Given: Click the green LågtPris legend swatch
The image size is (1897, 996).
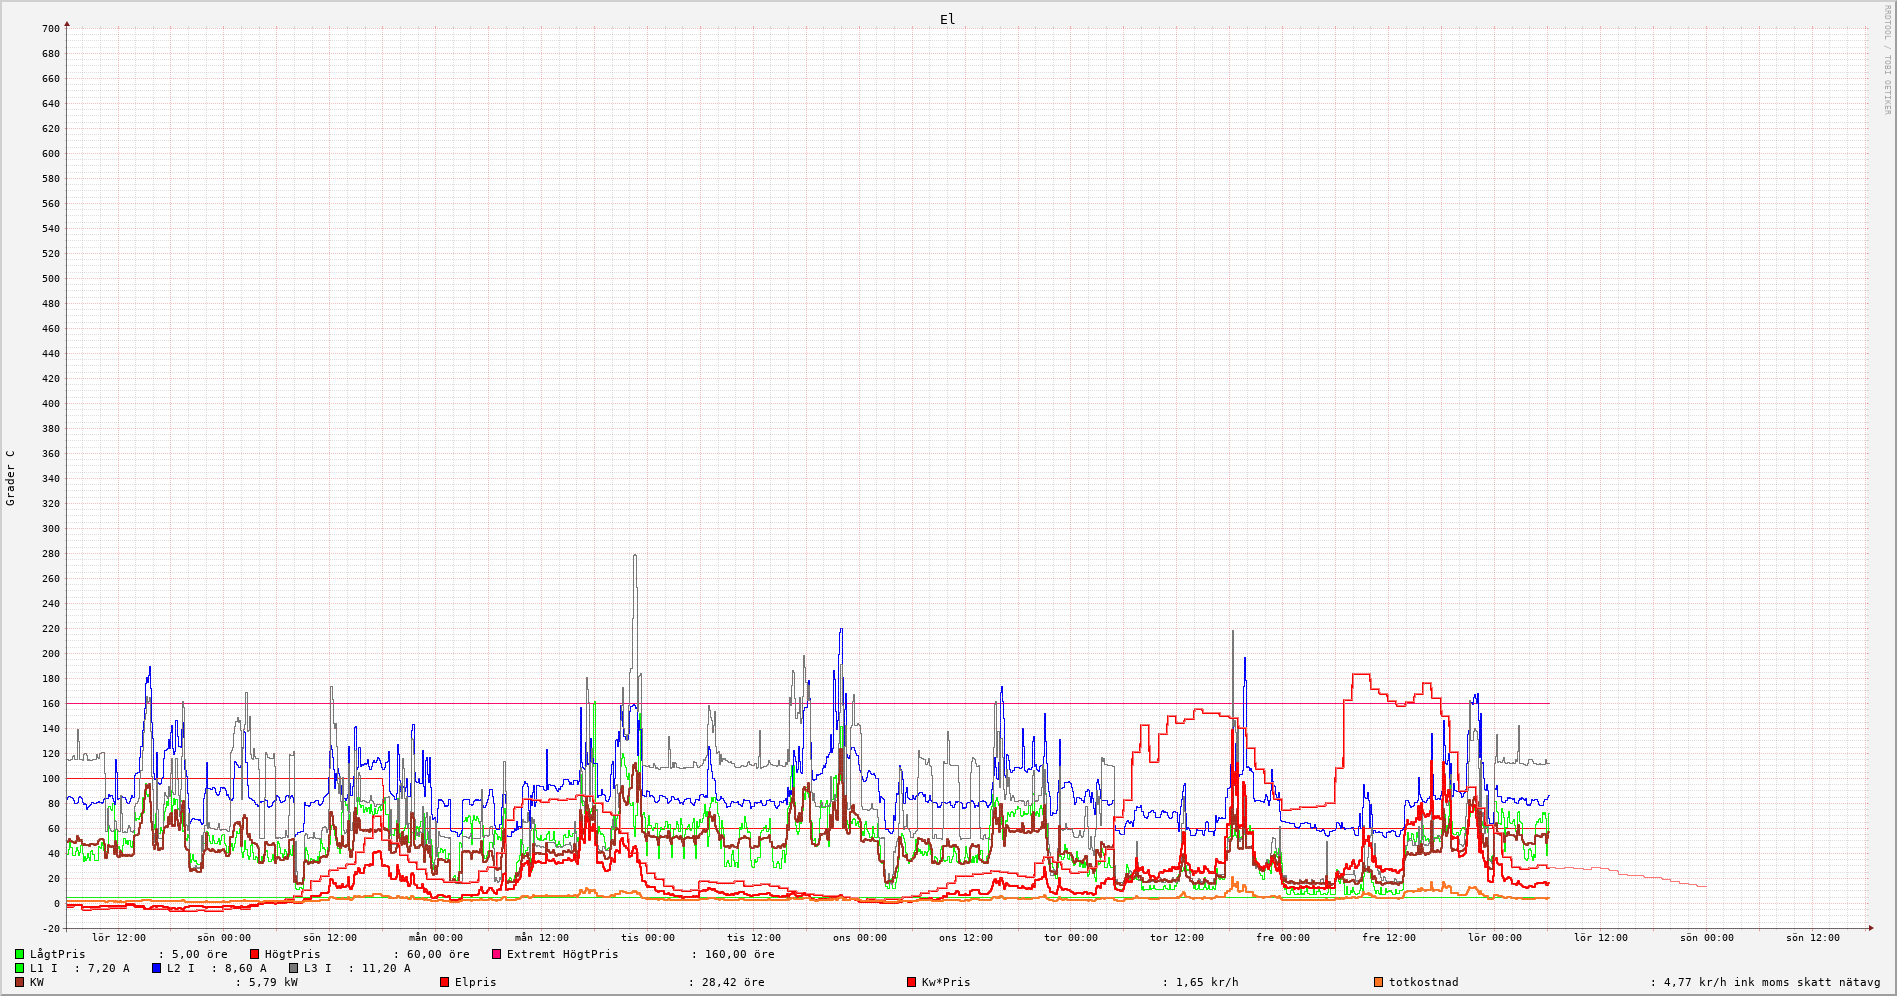Looking at the screenshot, I should coord(19,954).
